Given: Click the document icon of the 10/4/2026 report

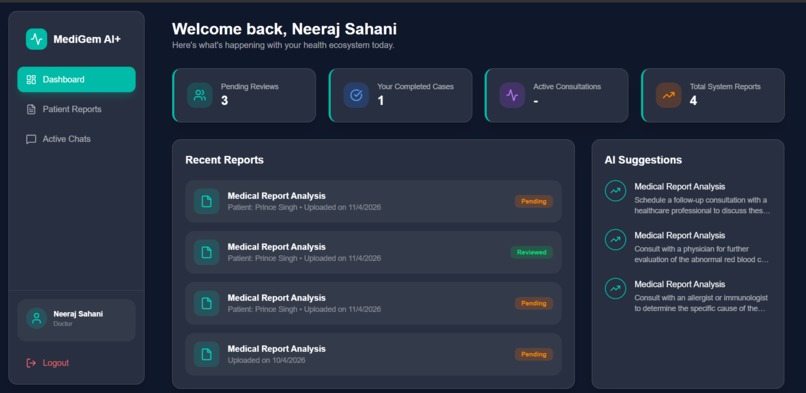Looking at the screenshot, I should coord(207,354).
